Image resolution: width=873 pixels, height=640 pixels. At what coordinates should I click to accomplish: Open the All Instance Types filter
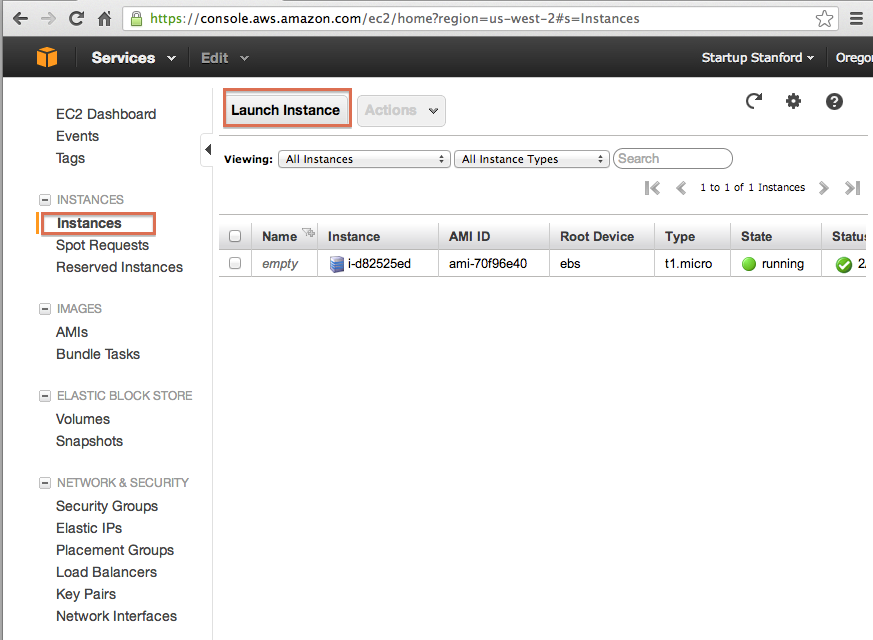[x=532, y=159]
